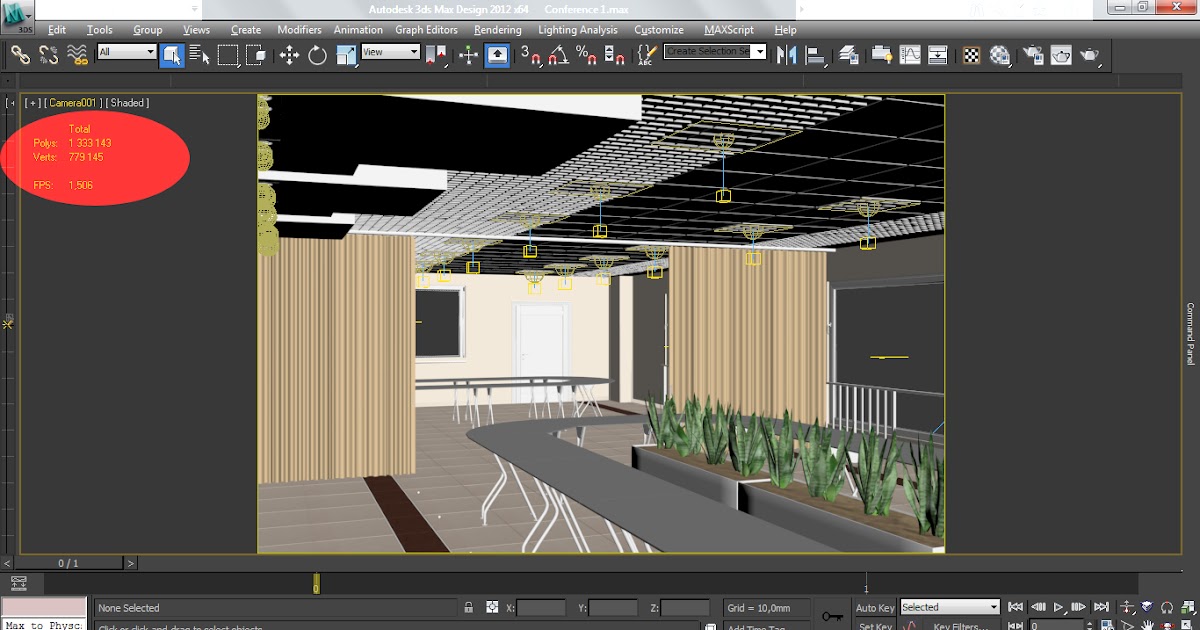Viewport: 1200px width, 630px height.
Task: Select the Select and Move tool
Action: tap(289, 55)
